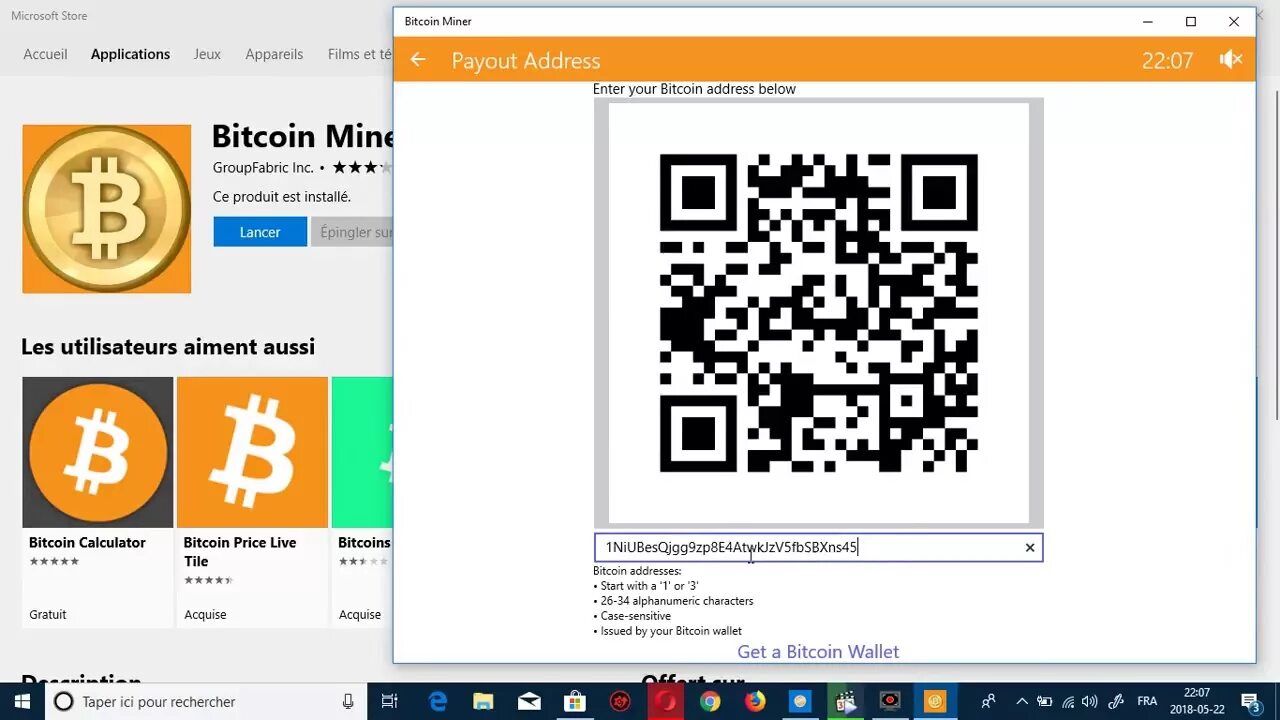Open the taskbar clock and date
1280x720 pixels.
point(1197,701)
